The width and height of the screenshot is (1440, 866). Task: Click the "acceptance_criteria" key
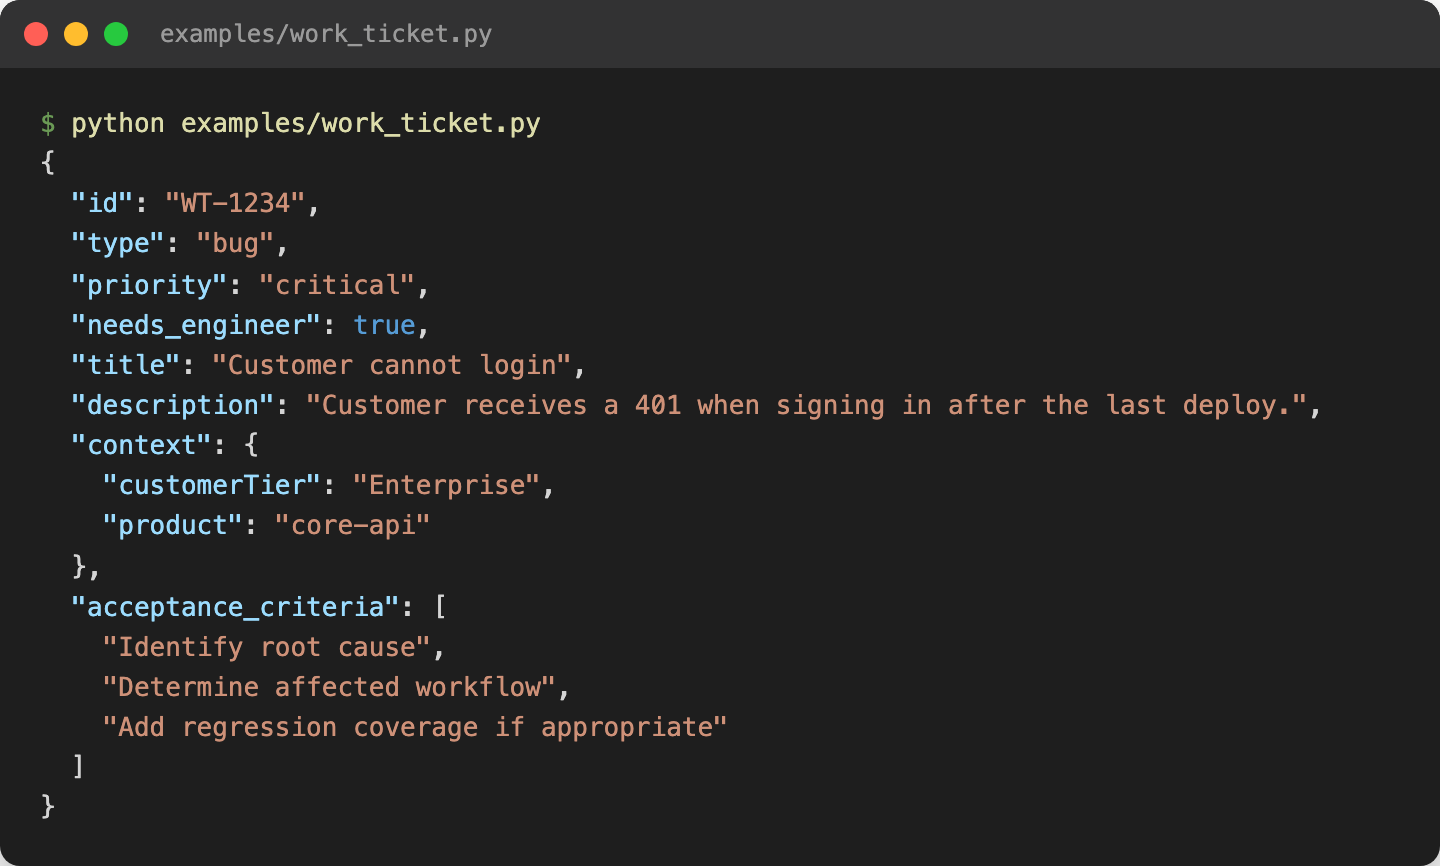coord(235,607)
